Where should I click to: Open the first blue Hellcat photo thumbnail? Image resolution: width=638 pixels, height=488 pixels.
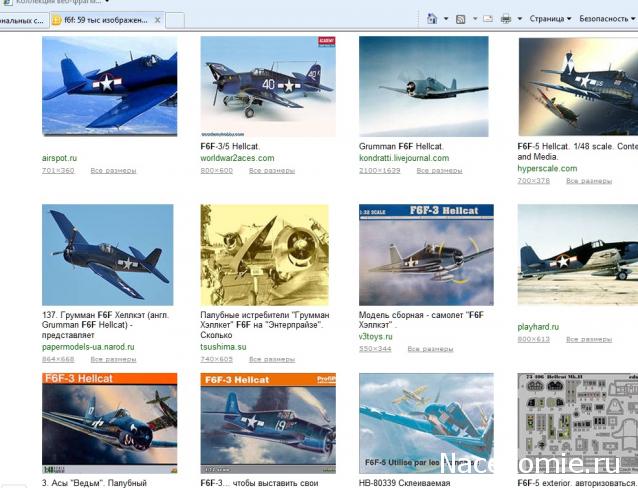(x=109, y=86)
